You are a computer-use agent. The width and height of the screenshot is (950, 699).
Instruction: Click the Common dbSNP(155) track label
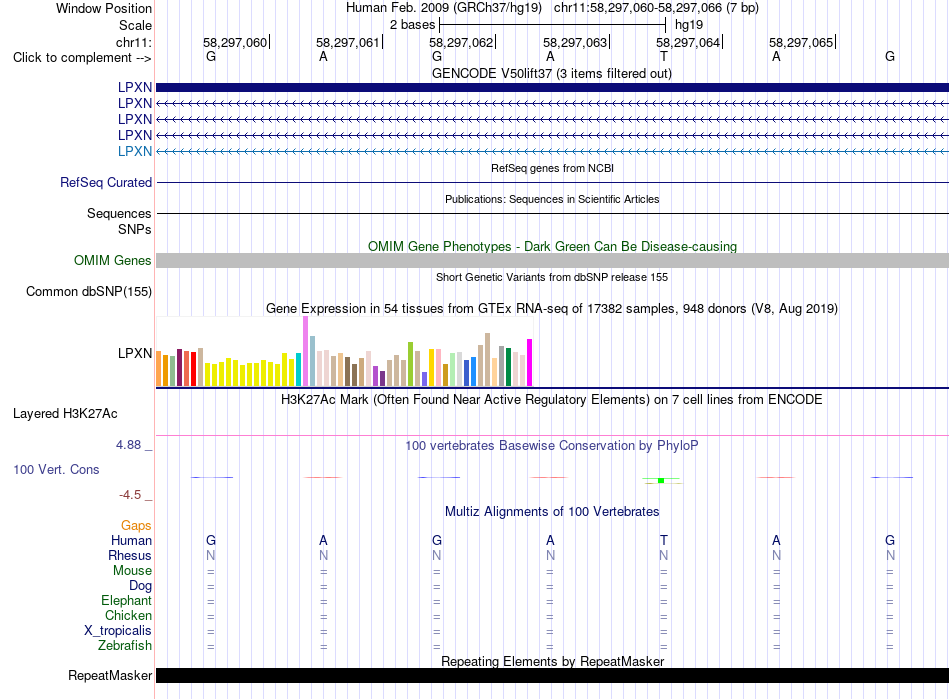point(89,291)
